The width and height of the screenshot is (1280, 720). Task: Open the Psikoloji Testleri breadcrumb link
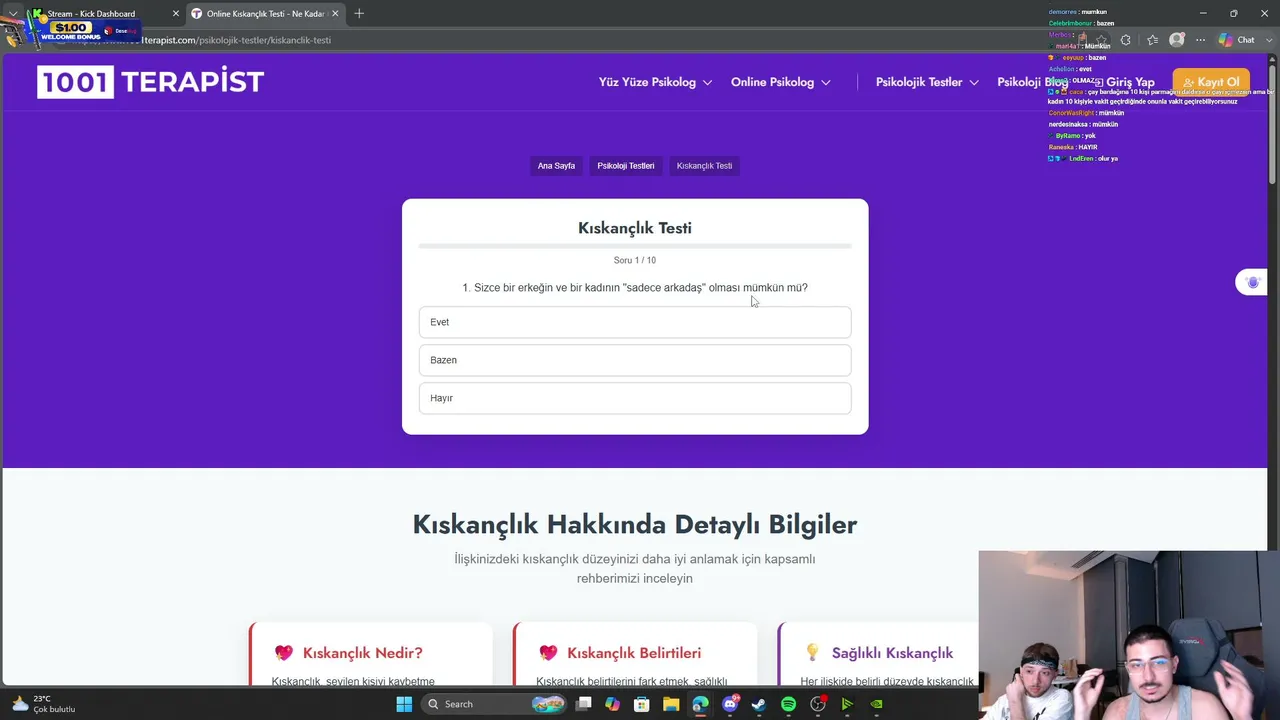pyautogui.click(x=626, y=166)
